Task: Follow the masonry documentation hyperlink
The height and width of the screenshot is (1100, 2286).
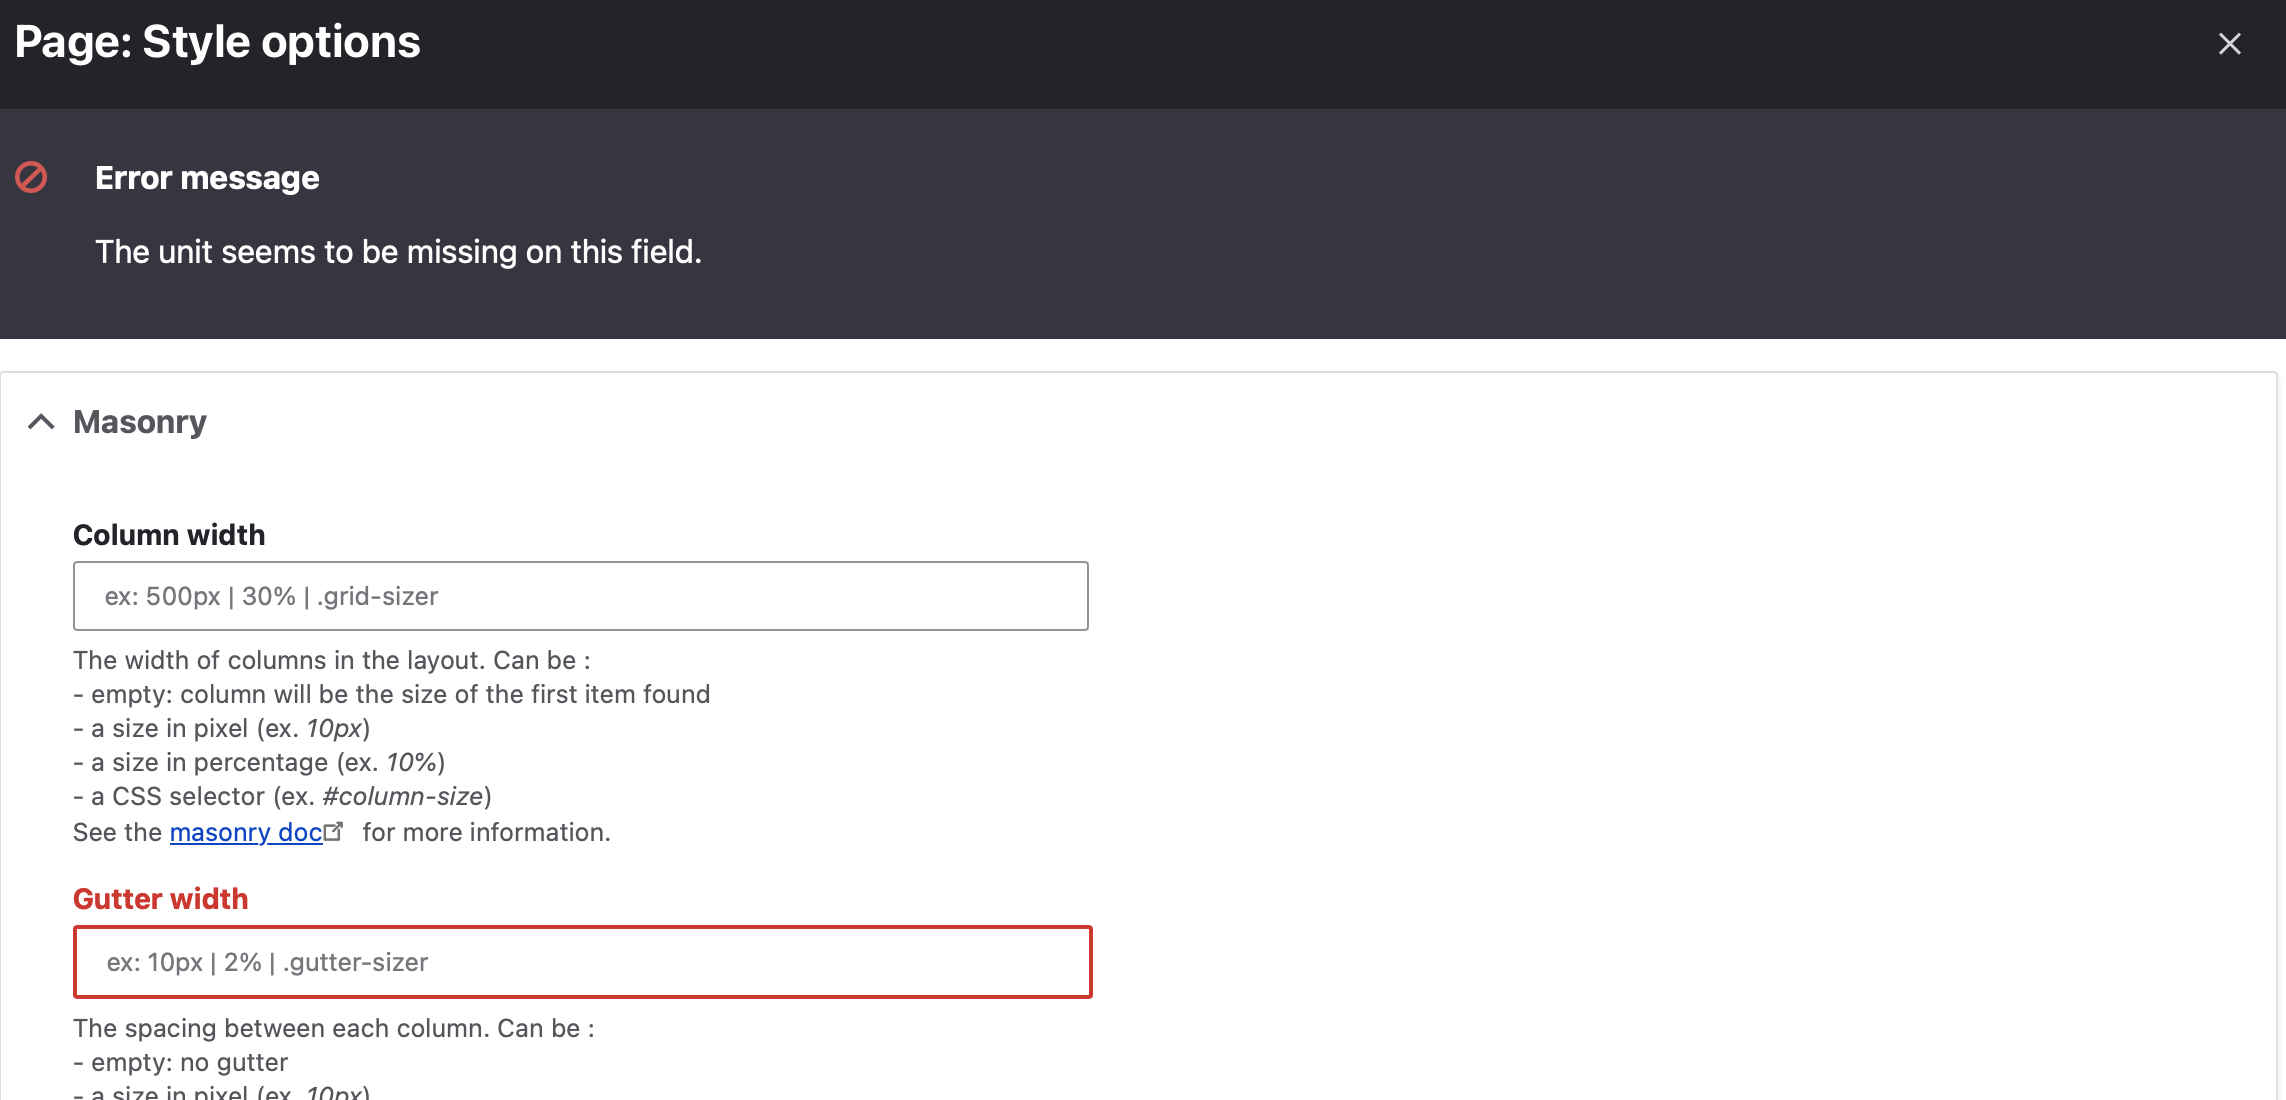Action: [x=245, y=831]
